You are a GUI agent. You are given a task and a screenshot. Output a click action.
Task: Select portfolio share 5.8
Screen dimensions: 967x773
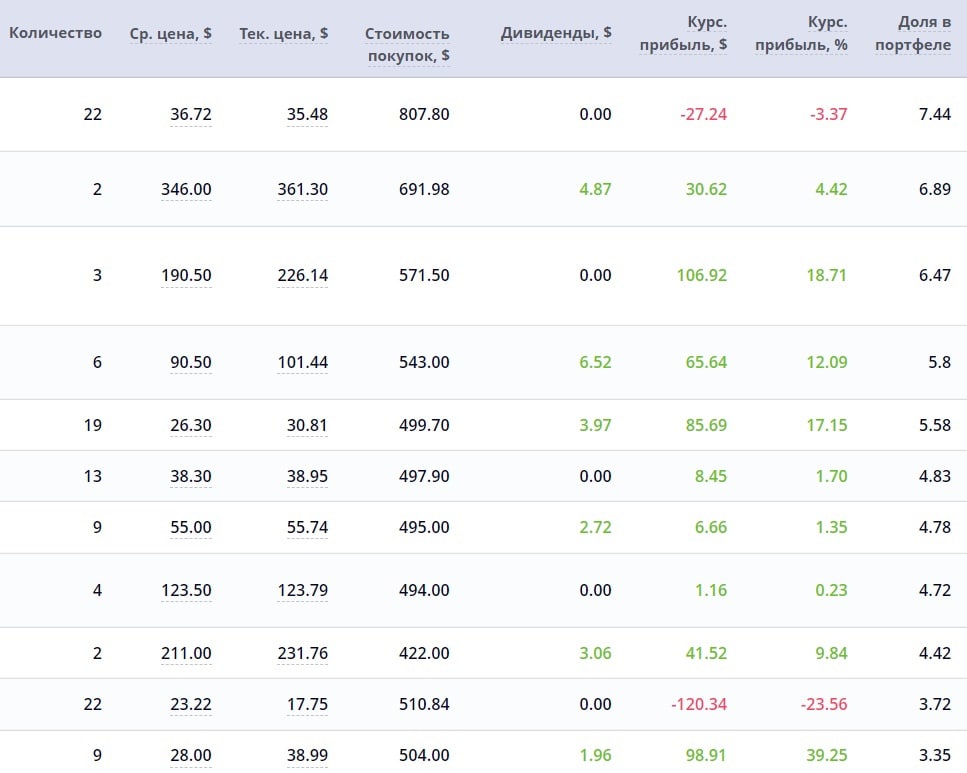click(x=940, y=362)
